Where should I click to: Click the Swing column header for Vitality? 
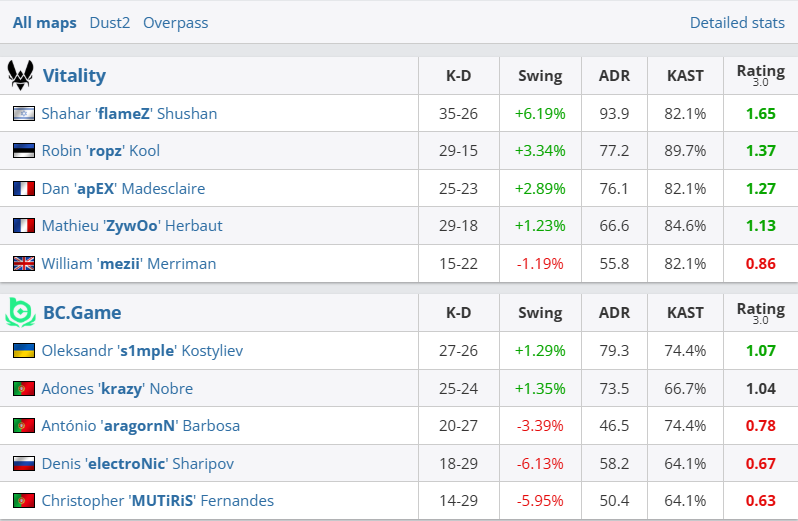(x=540, y=76)
